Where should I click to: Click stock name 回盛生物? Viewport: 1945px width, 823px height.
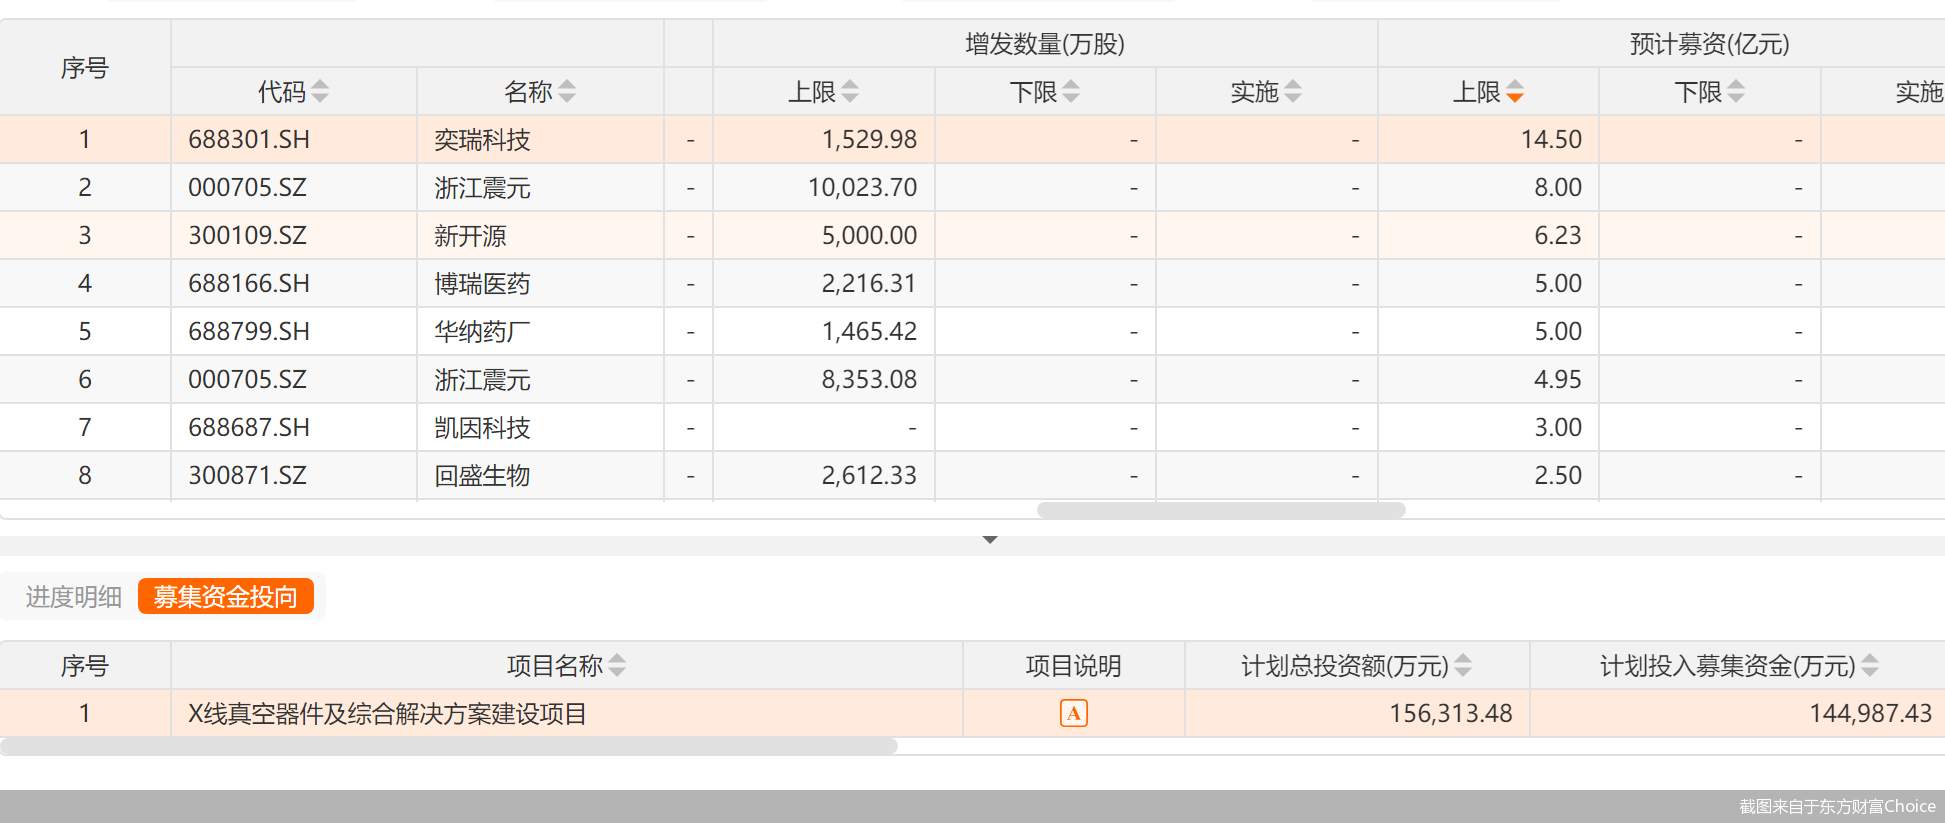pos(482,476)
